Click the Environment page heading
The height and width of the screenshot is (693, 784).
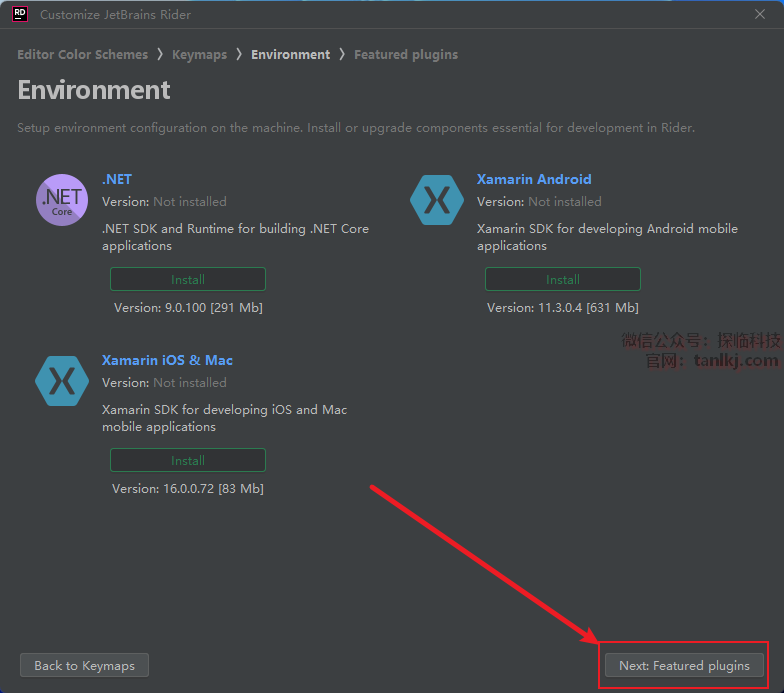[x=94, y=90]
